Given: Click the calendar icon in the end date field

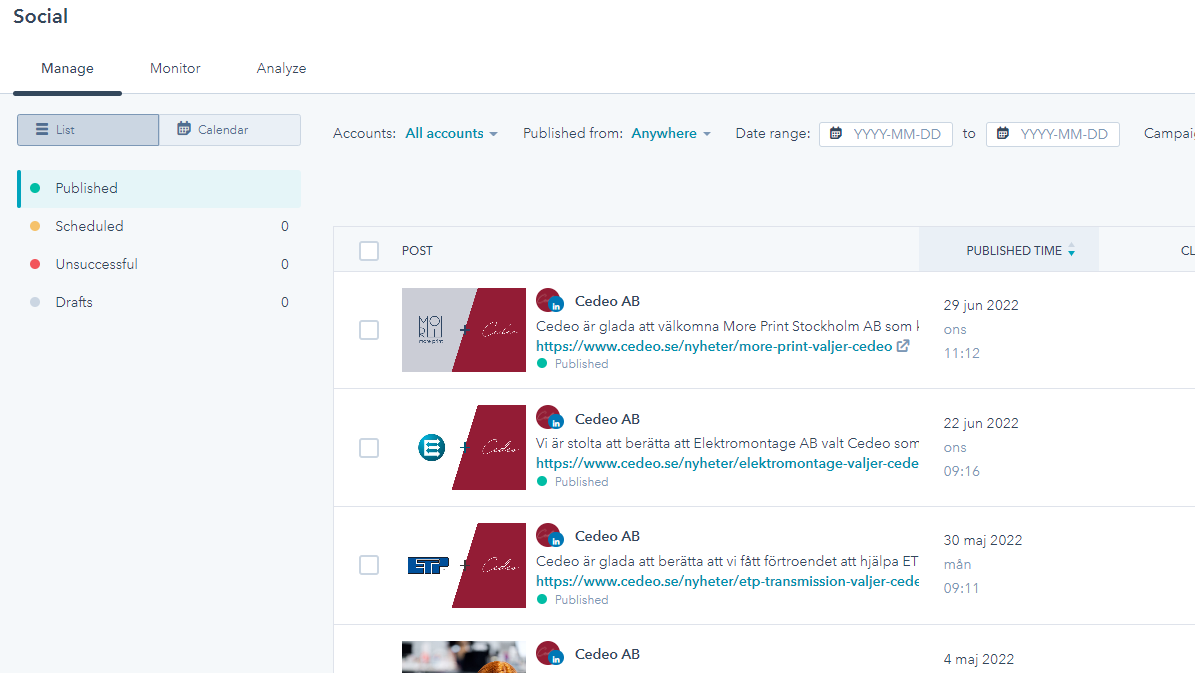Looking at the screenshot, I should coord(1003,133).
